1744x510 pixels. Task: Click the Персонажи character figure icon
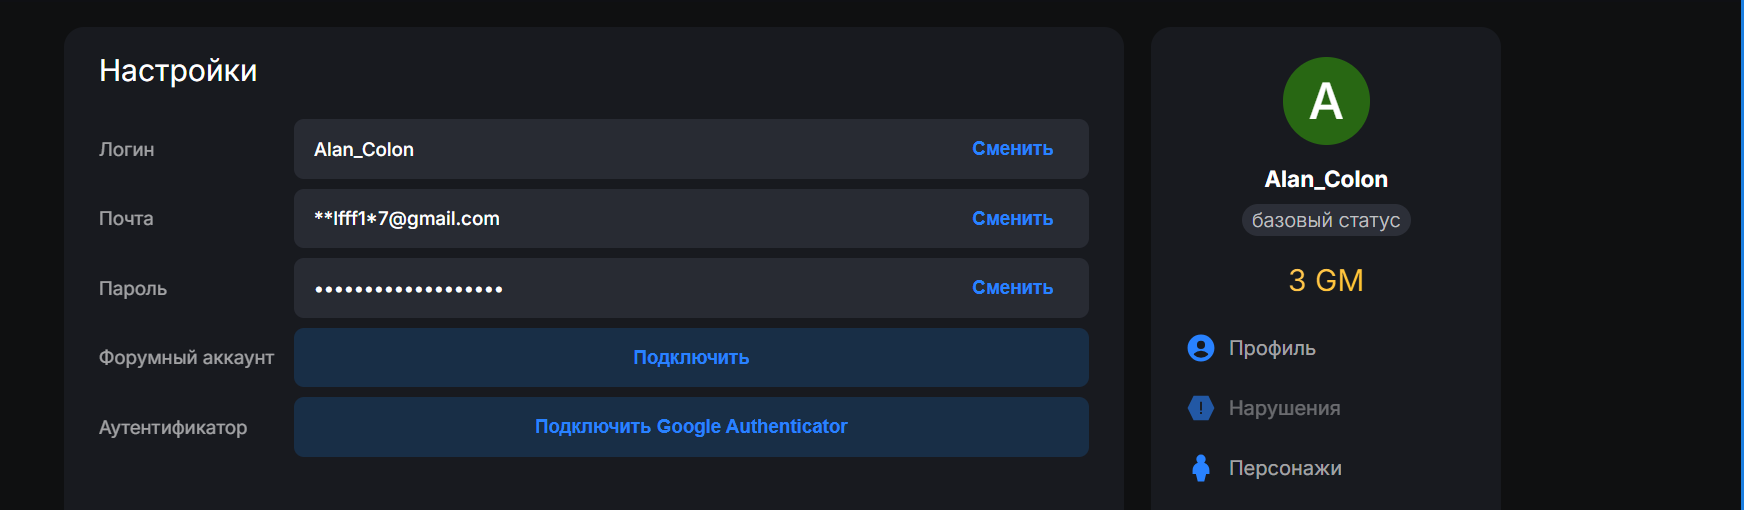[1200, 468]
